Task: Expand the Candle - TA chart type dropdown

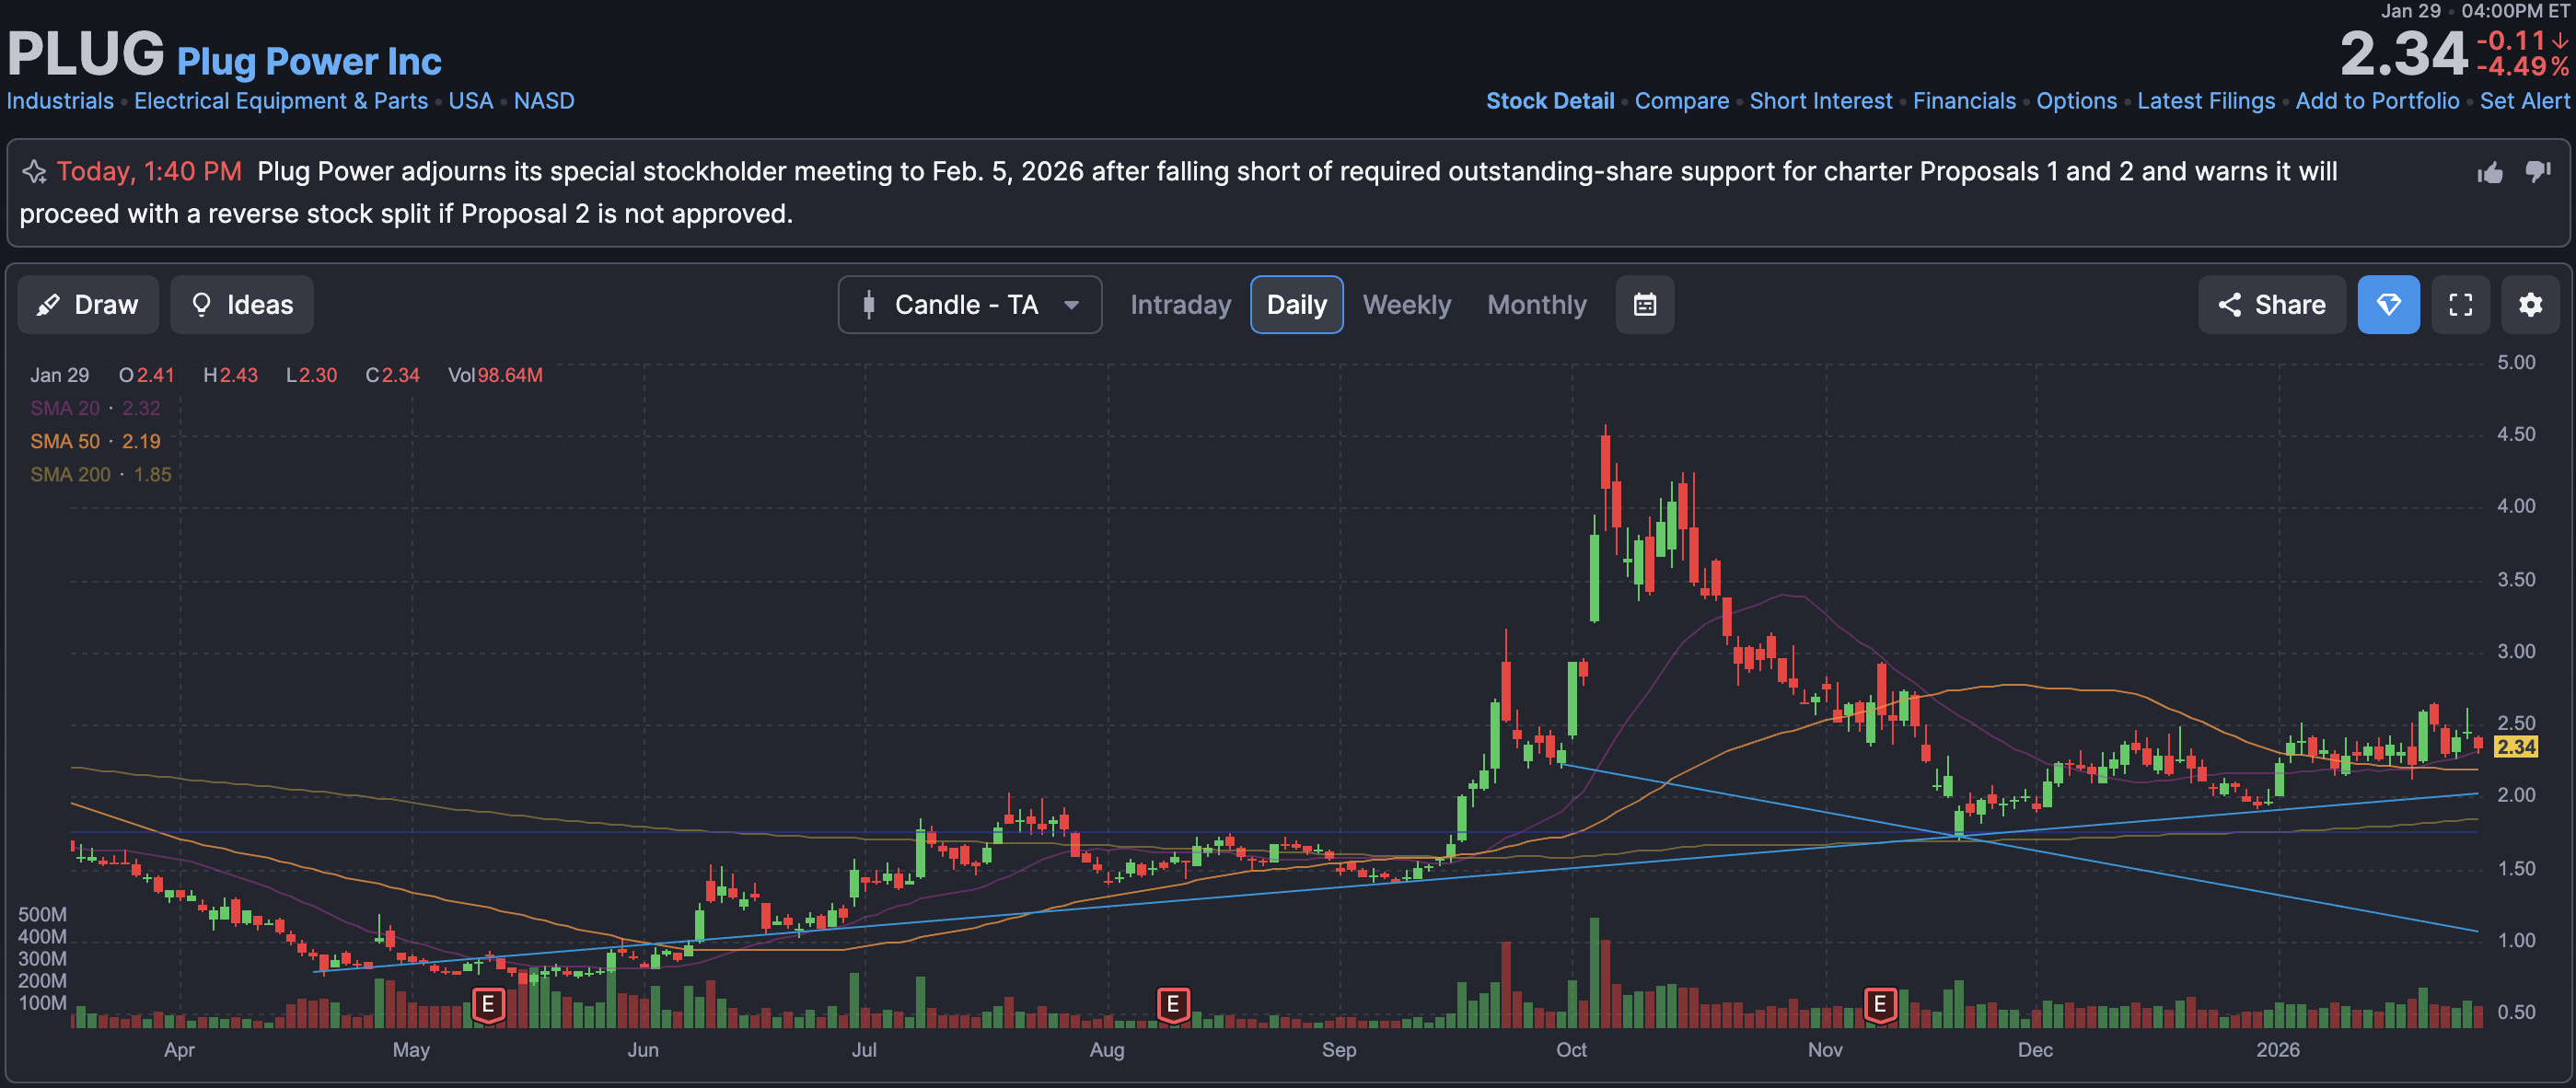Action: [x=969, y=305]
